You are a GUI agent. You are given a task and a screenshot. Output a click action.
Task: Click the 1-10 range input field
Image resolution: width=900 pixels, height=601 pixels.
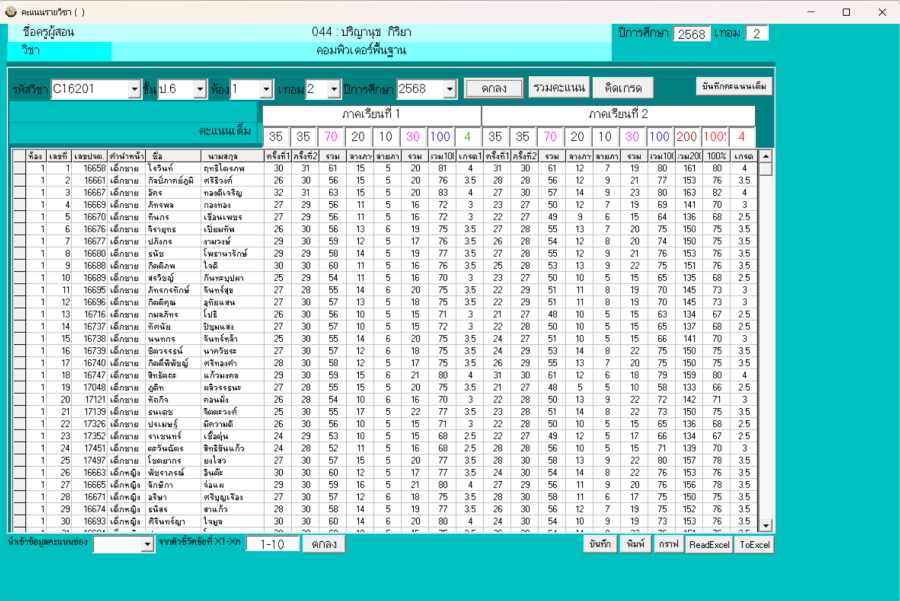pyautogui.click(x=272, y=544)
